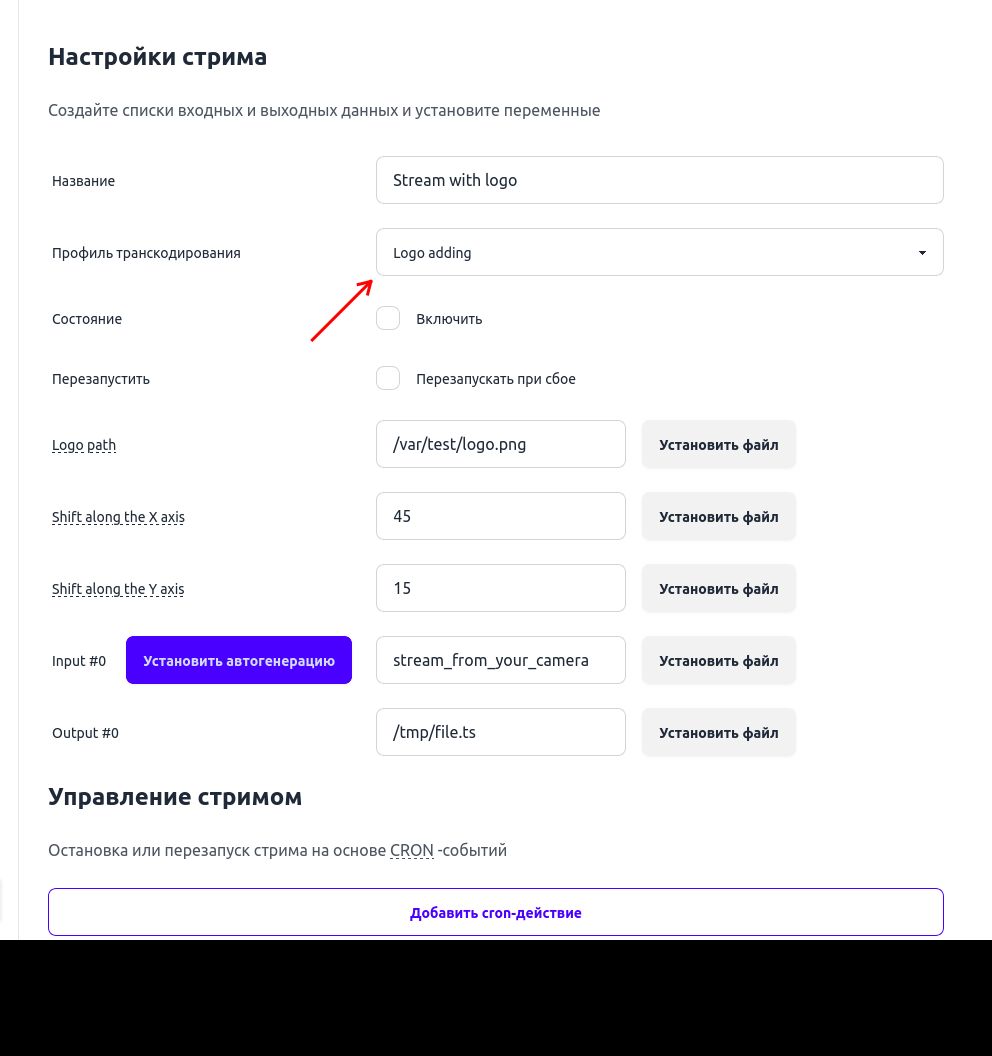Select the stream_from_your_camera input field

(x=500, y=660)
